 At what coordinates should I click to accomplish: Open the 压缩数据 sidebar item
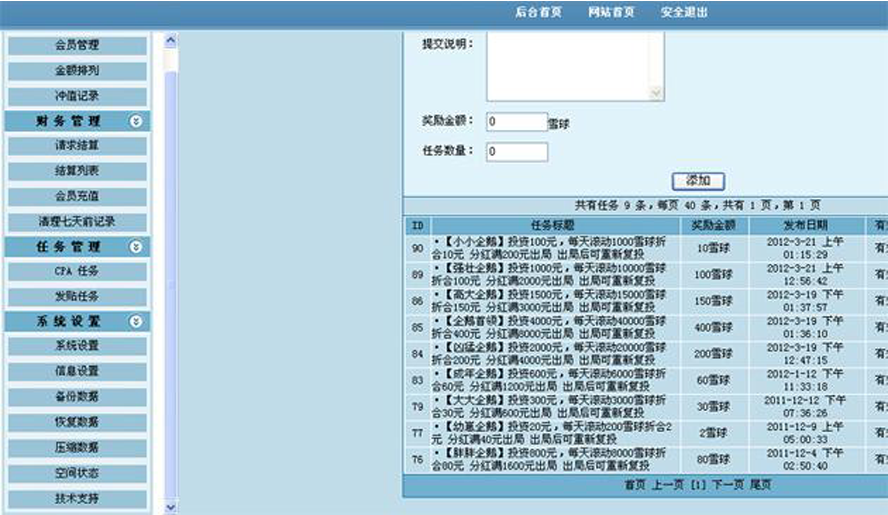77,448
